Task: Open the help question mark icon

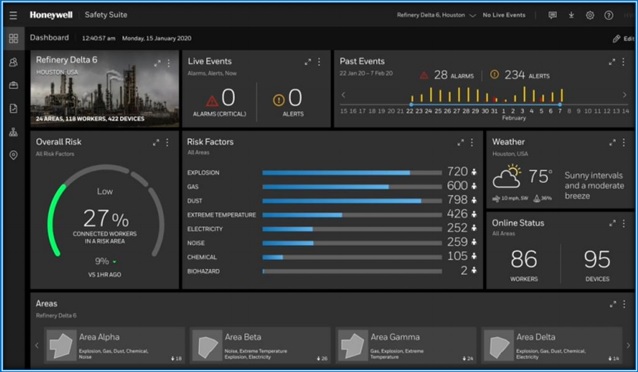Action: pos(608,15)
